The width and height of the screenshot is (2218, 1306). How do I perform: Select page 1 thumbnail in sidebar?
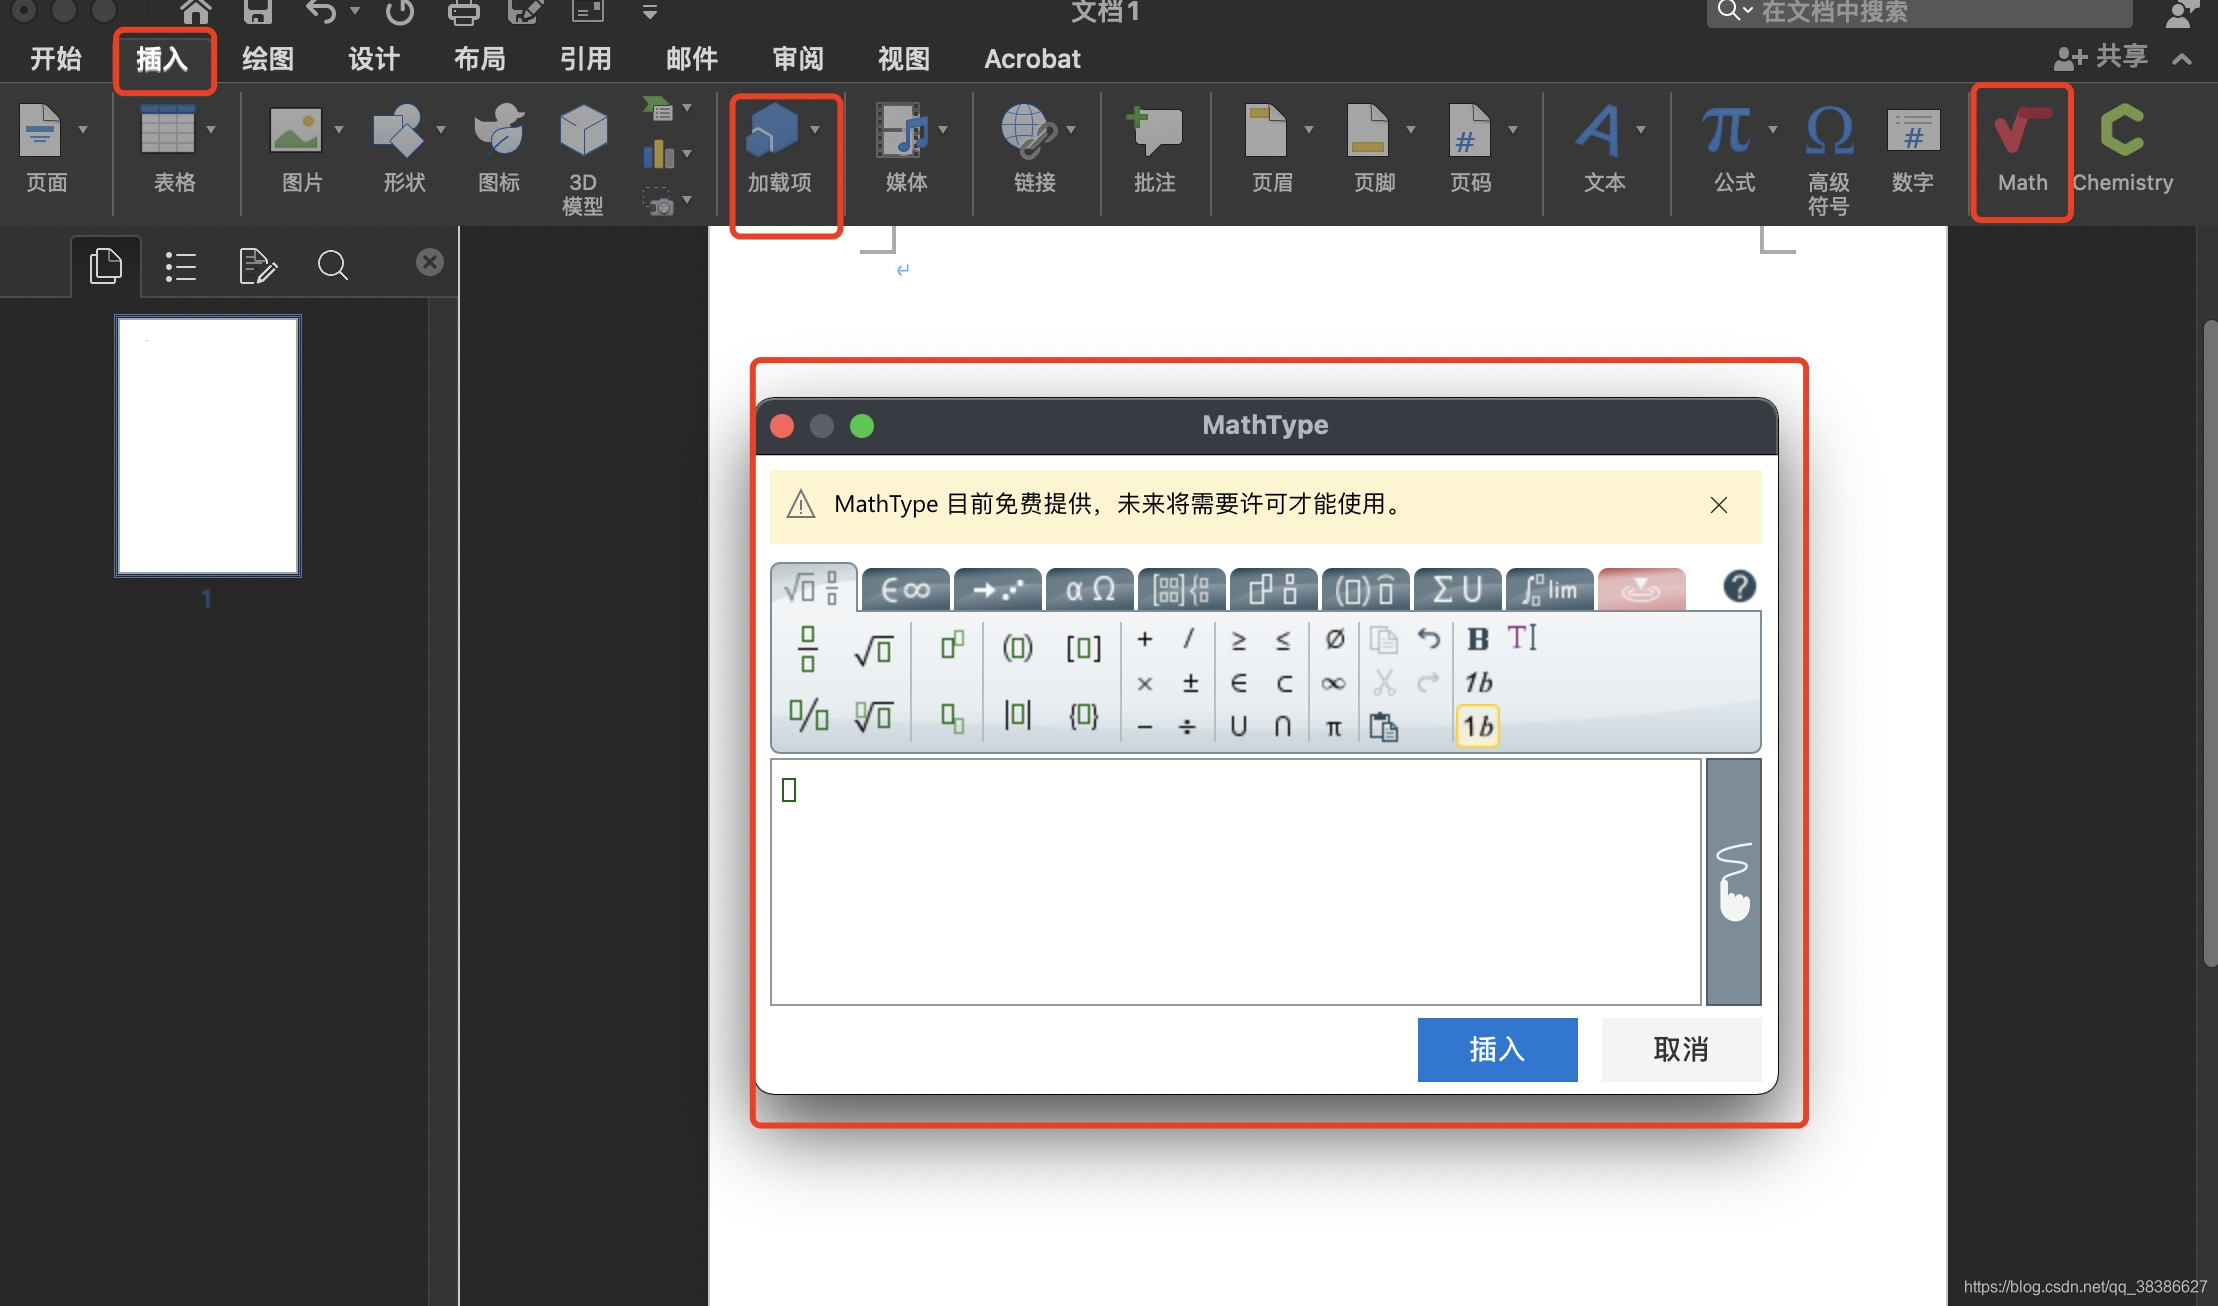[208, 446]
